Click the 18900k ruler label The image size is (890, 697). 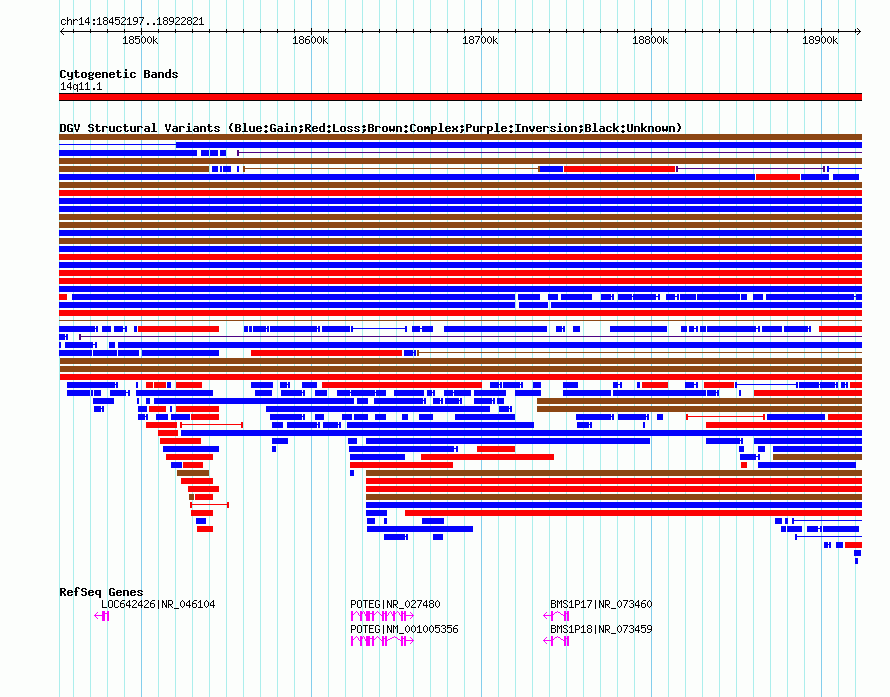820,40
